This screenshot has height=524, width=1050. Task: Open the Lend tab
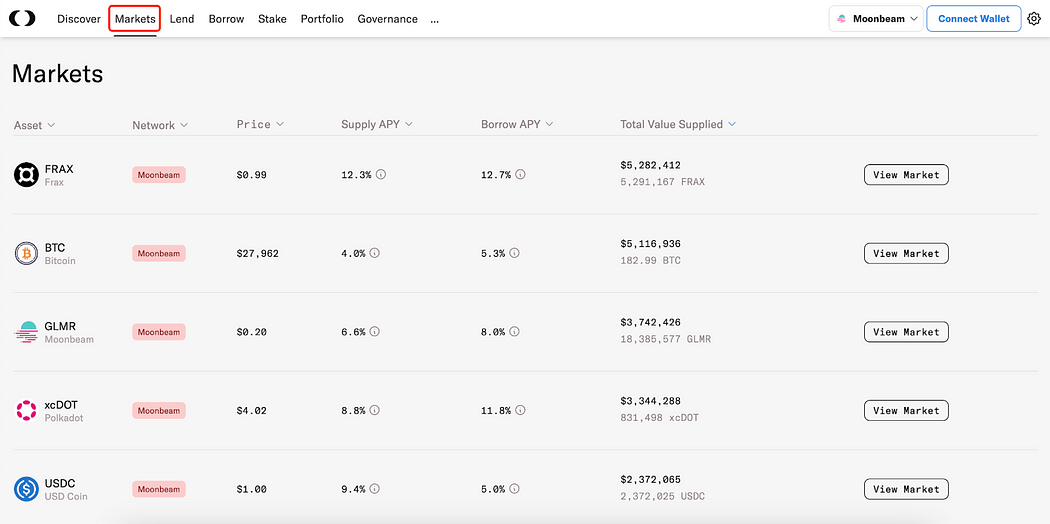coord(182,19)
